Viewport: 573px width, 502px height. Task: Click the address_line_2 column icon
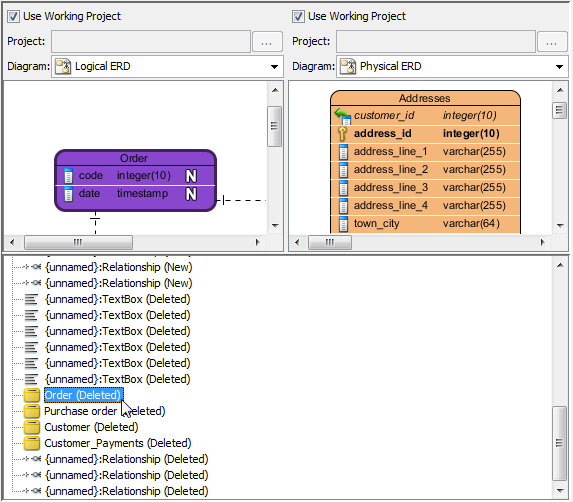click(x=343, y=170)
